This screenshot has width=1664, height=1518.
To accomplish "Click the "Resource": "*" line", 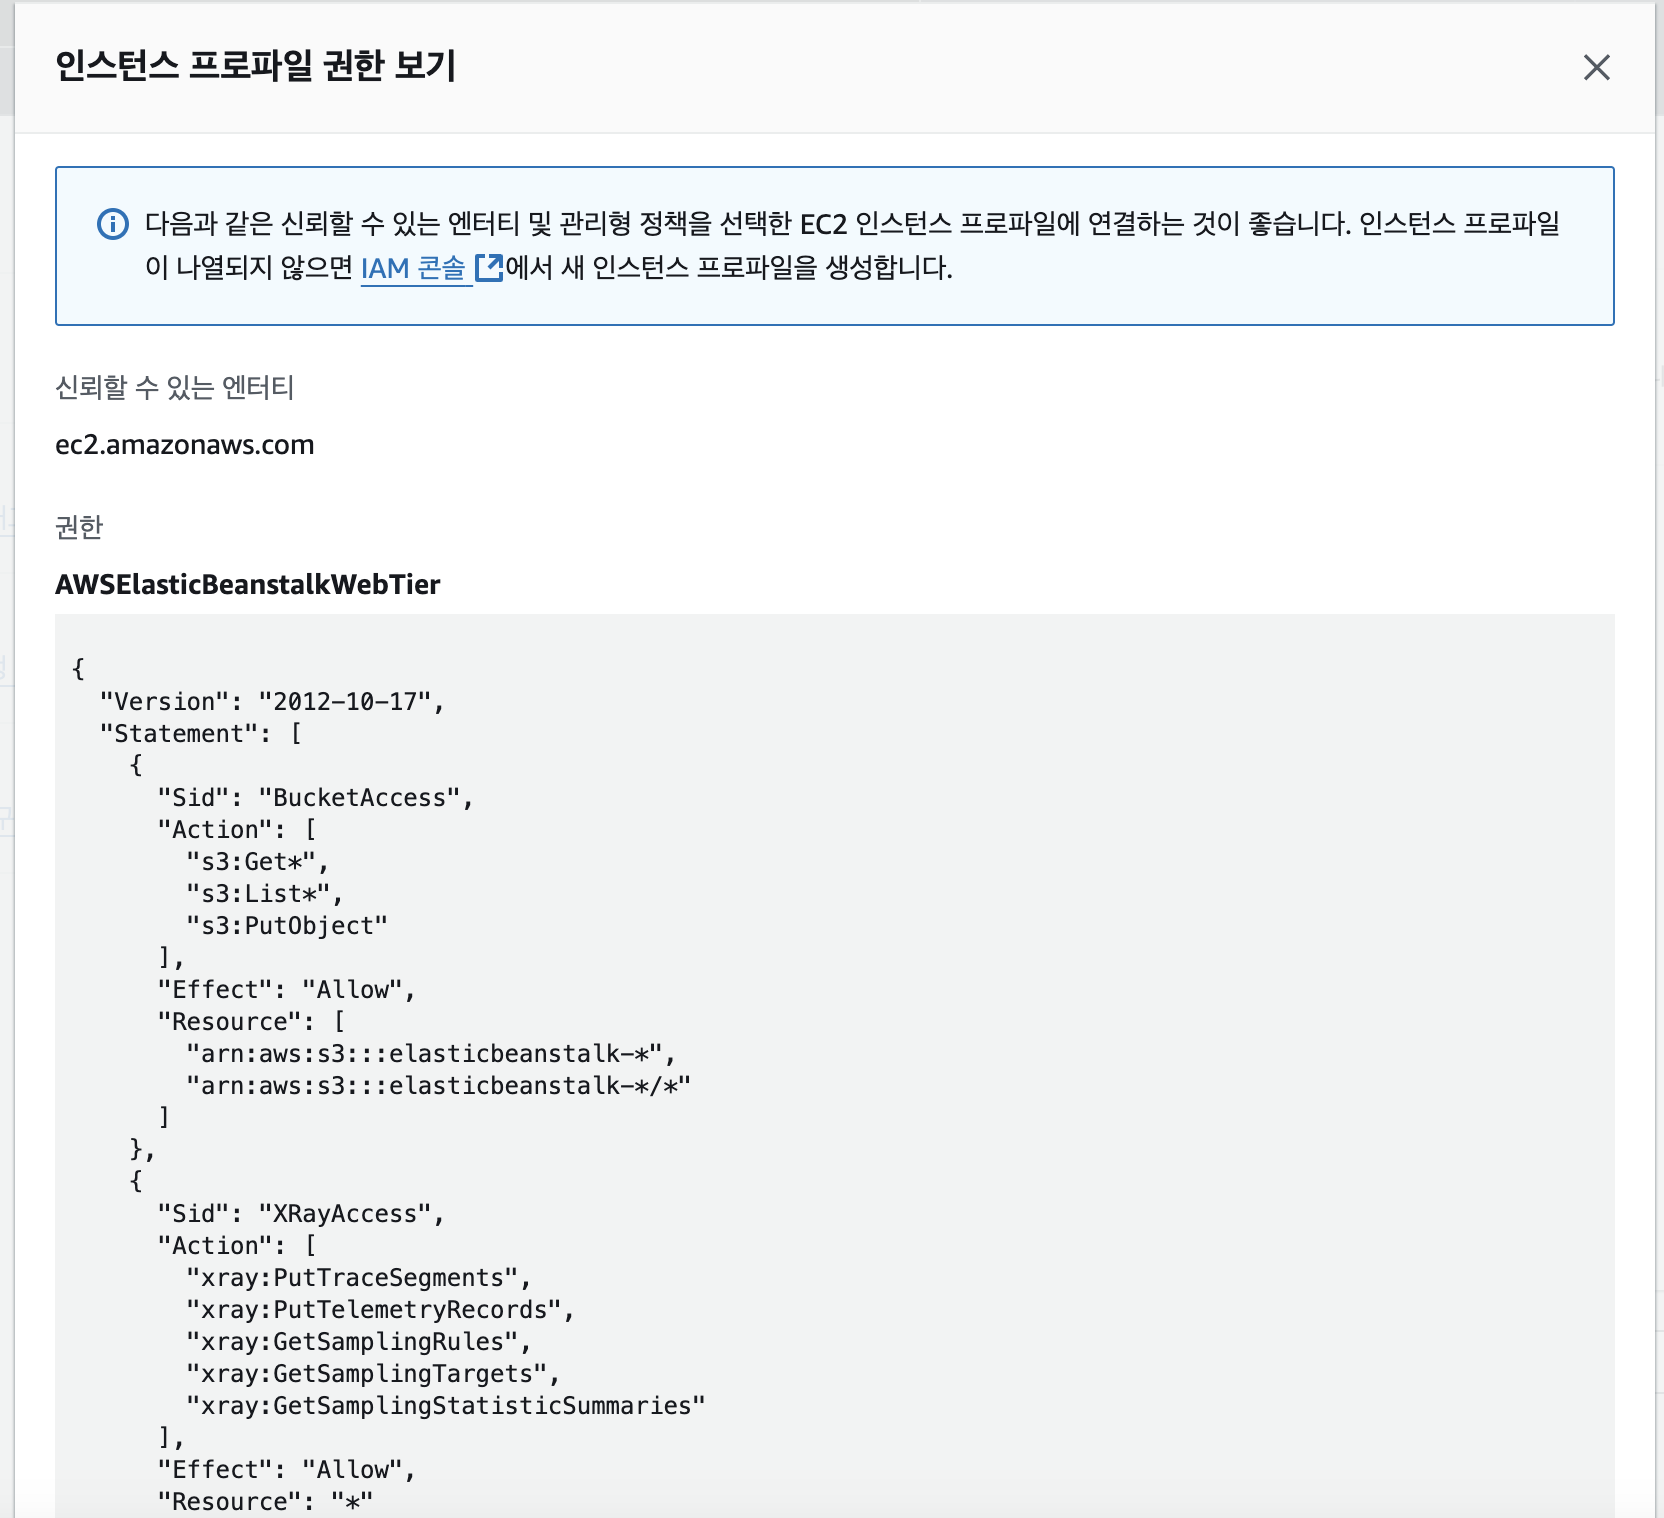I will pos(265,1501).
